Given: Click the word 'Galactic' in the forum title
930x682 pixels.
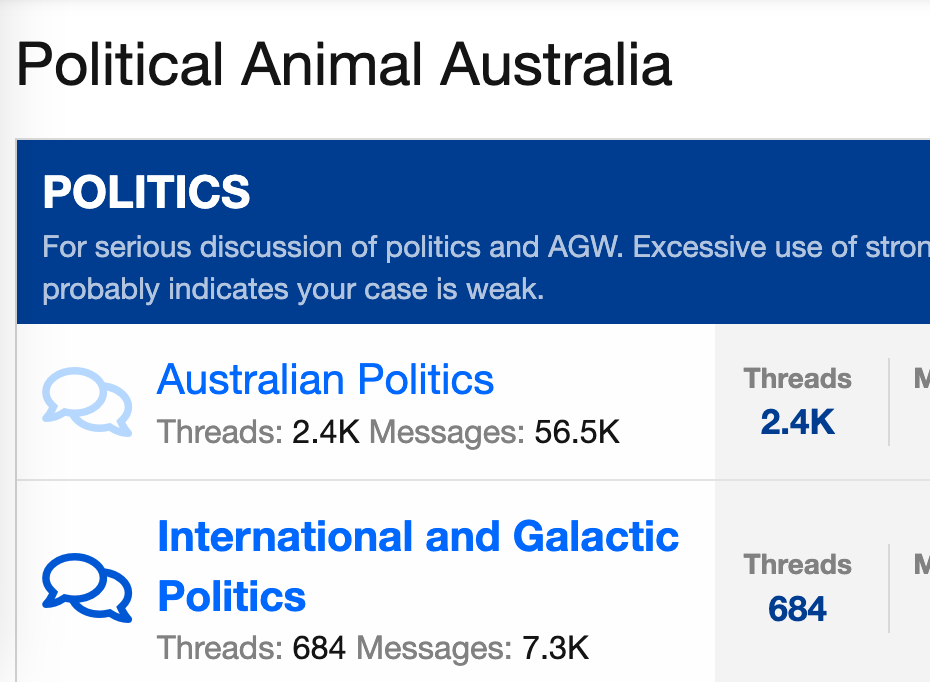Looking at the screenshot, I should tap(596, 537).
